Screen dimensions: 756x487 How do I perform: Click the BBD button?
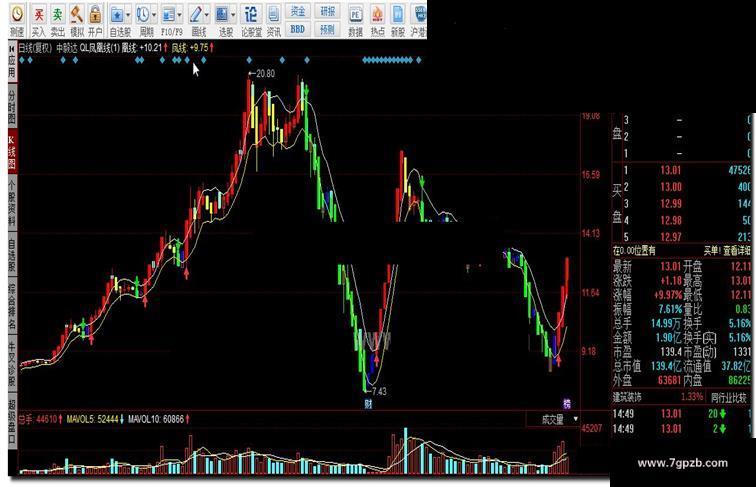coord(298,29)
